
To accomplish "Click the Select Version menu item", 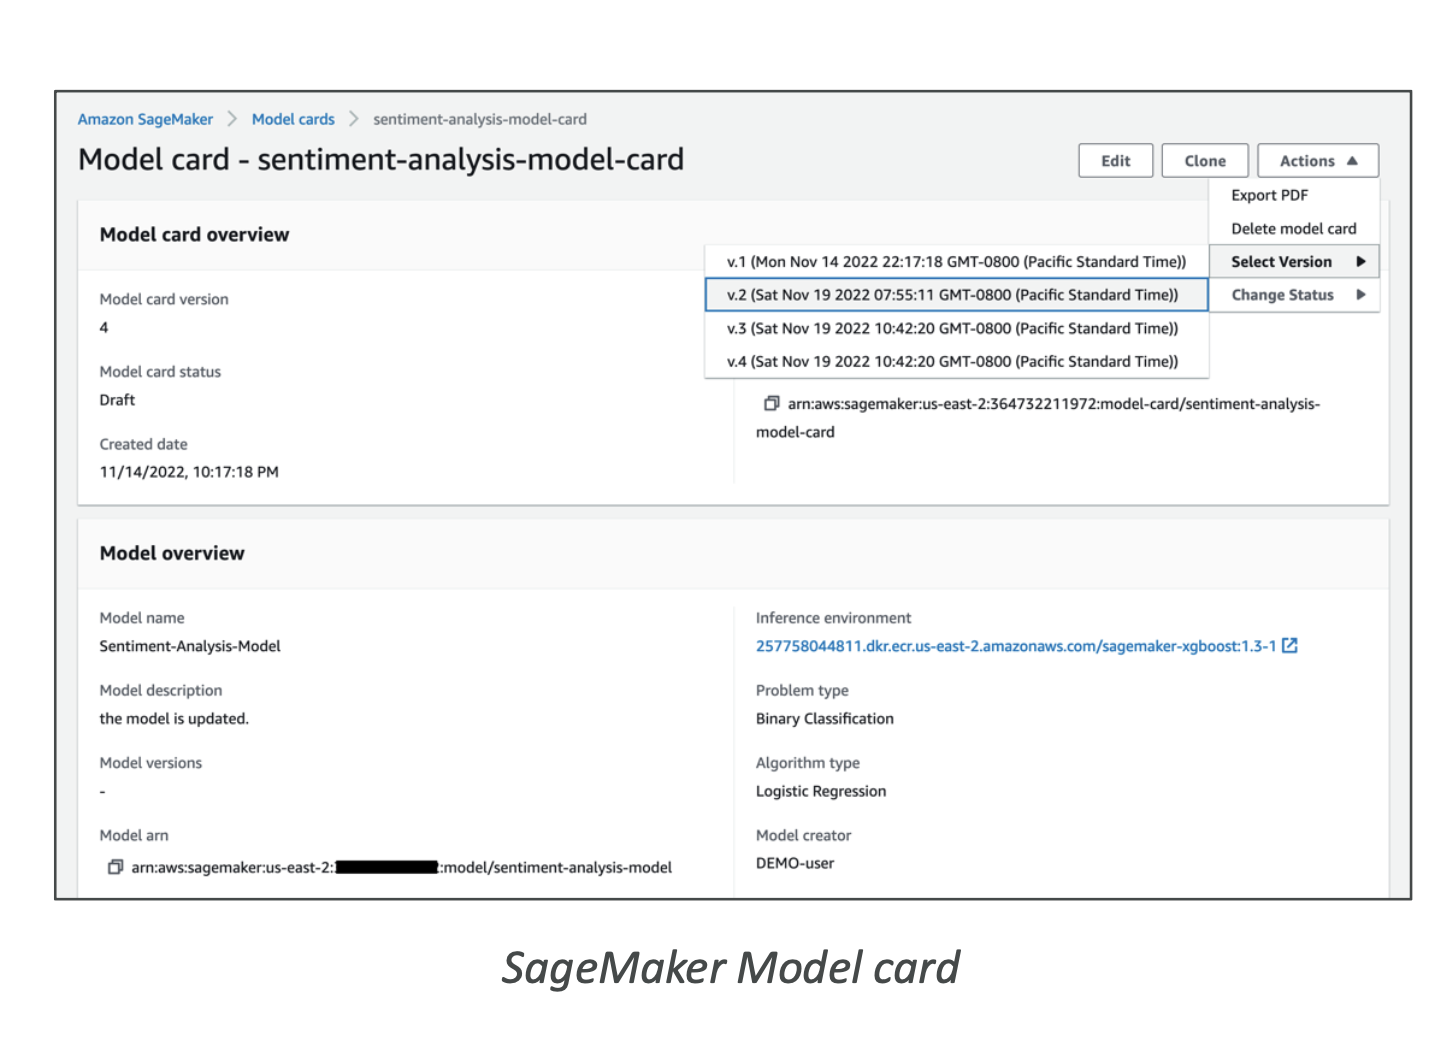I will click(x=1281, y=262).
